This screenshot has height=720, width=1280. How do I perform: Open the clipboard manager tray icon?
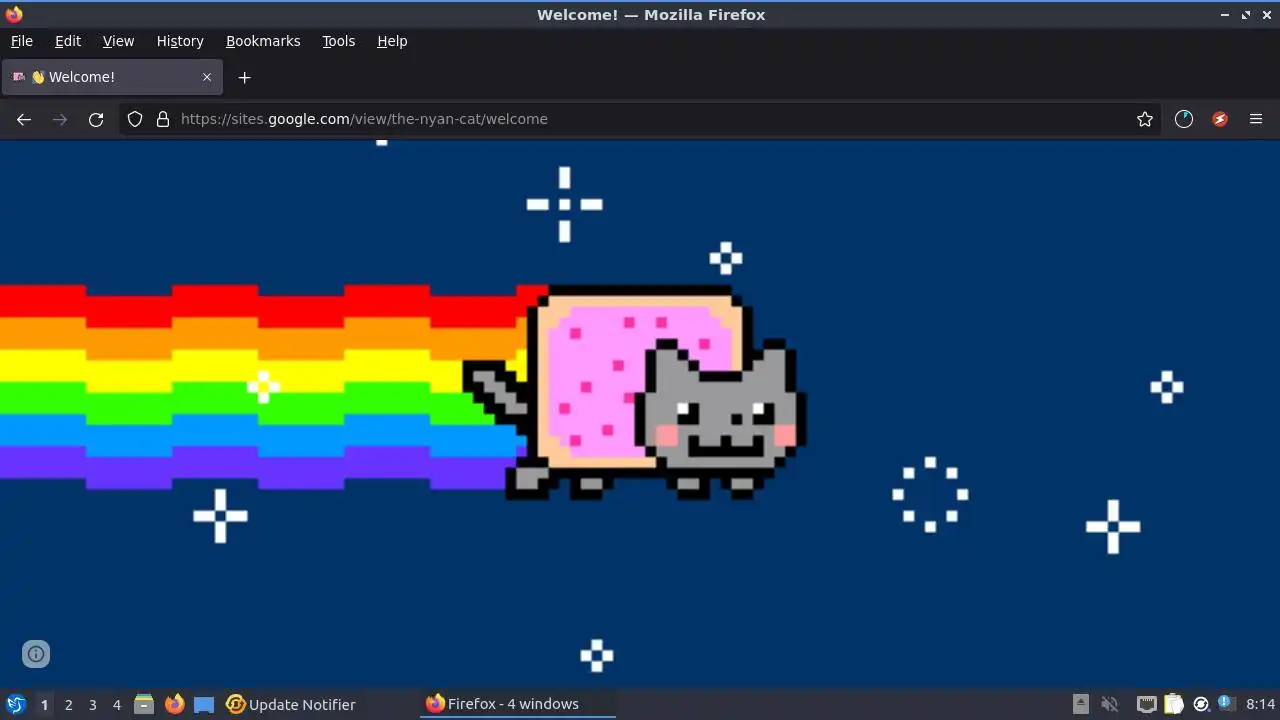coord(1174,704)
